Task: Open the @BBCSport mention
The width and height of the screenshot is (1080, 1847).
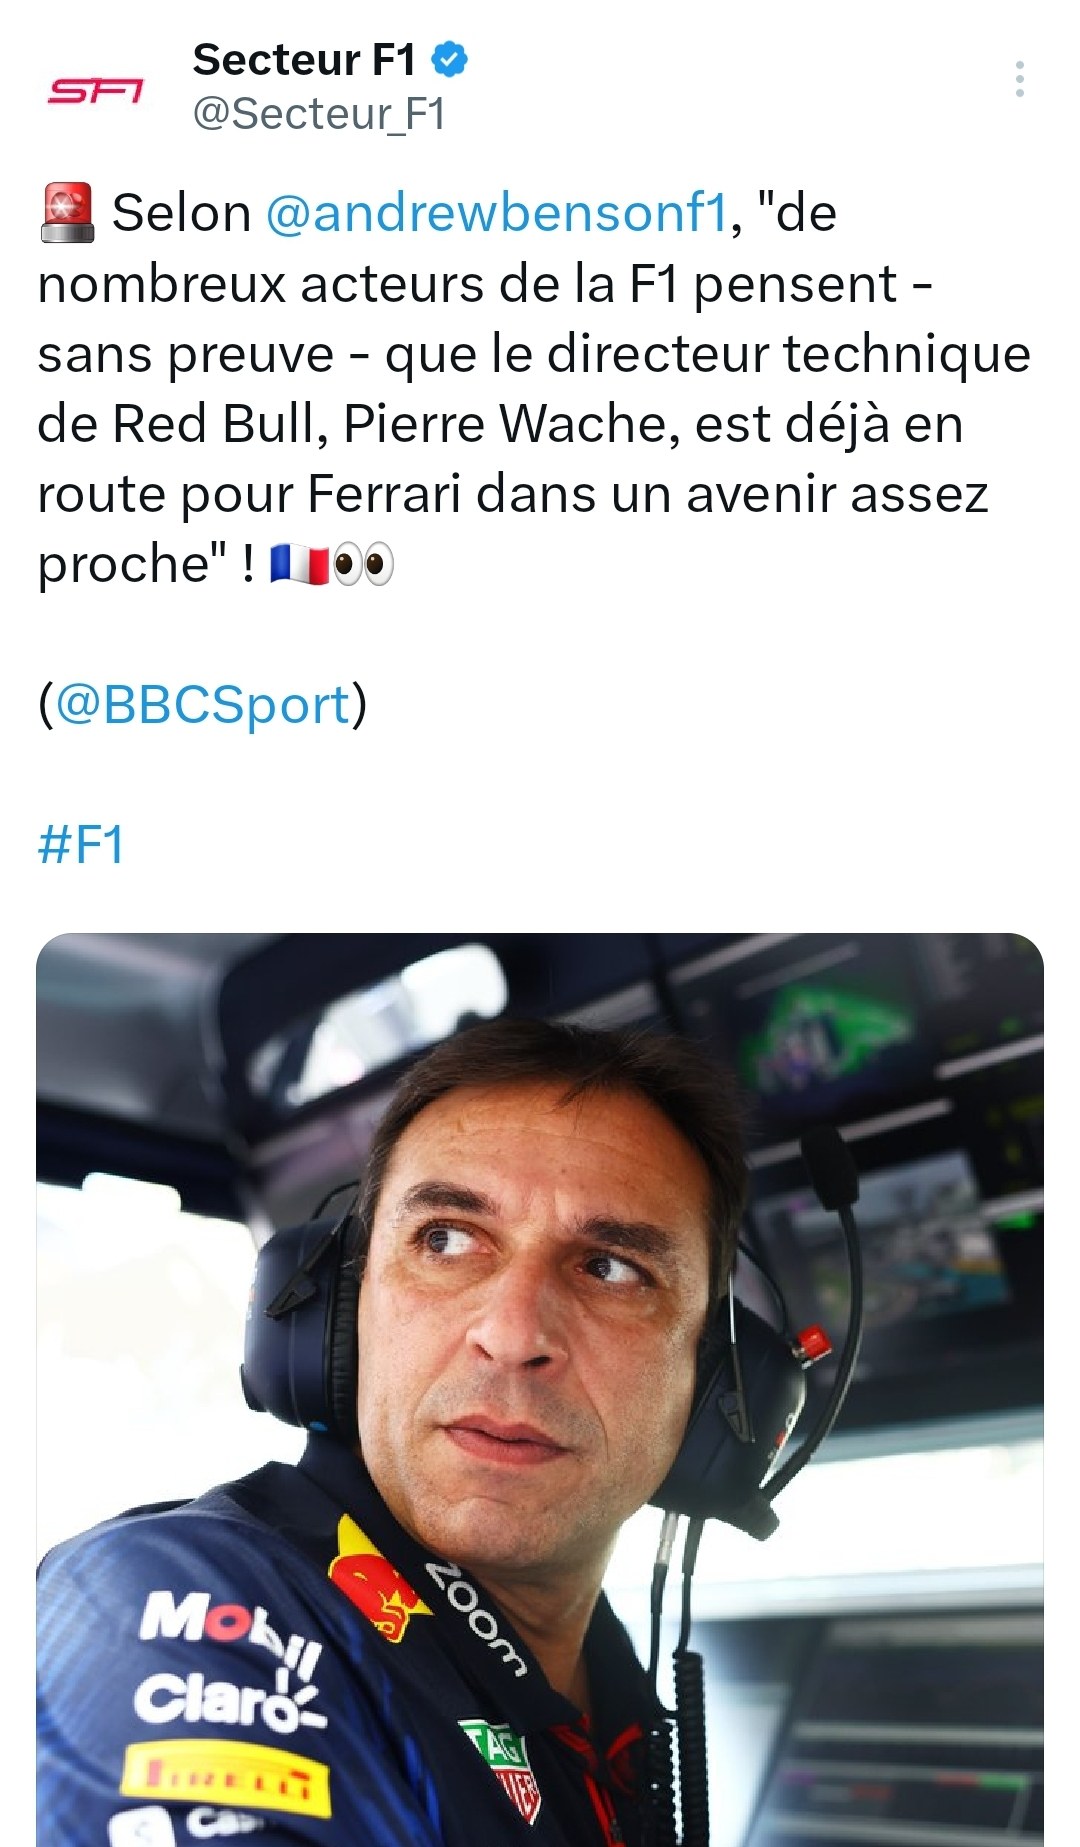Action: tap(202, 705)
